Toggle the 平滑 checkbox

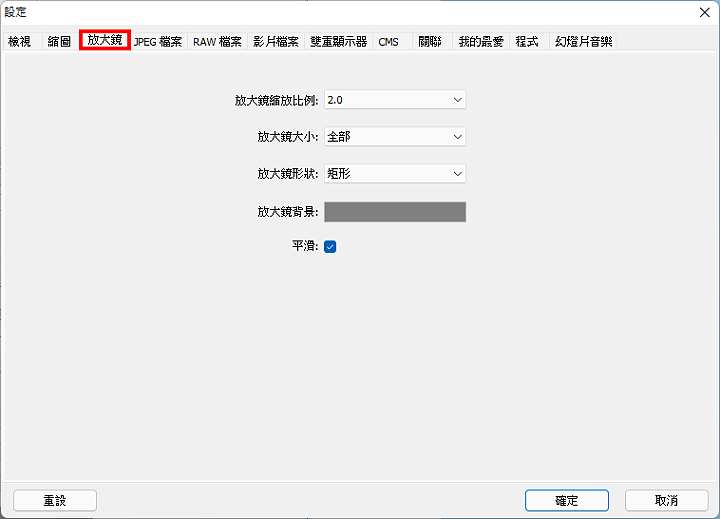330,247
